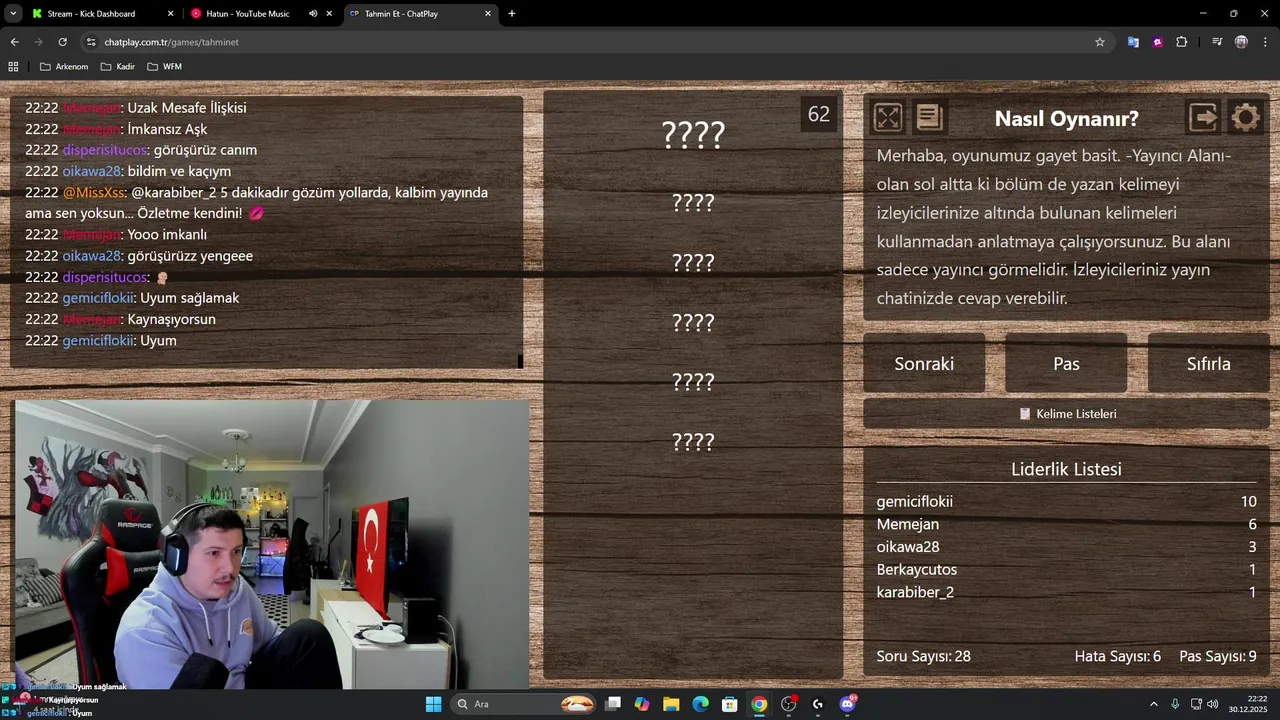Screen dimensions: 1280x720
Task: Click the purple extension icon in toolbar
Action: (1157, 42)
